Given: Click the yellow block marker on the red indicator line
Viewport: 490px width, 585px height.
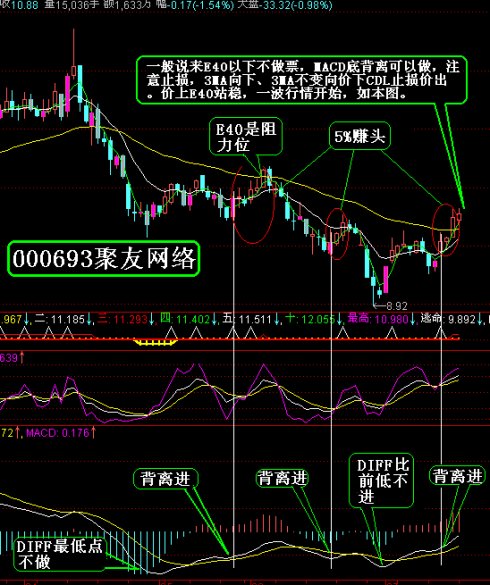Looking at the screenshot, I should (x=155, y=342).
